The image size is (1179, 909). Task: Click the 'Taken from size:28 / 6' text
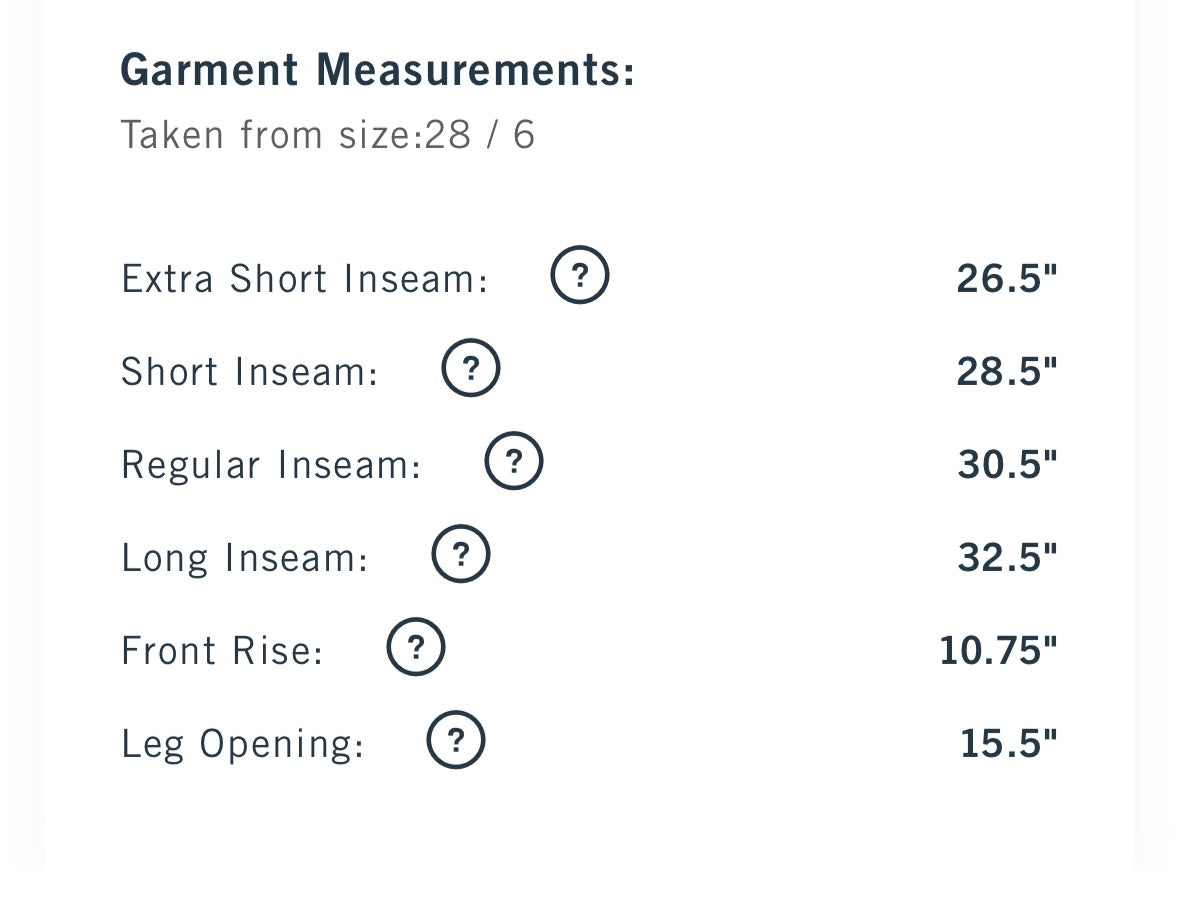click(328, 135)
